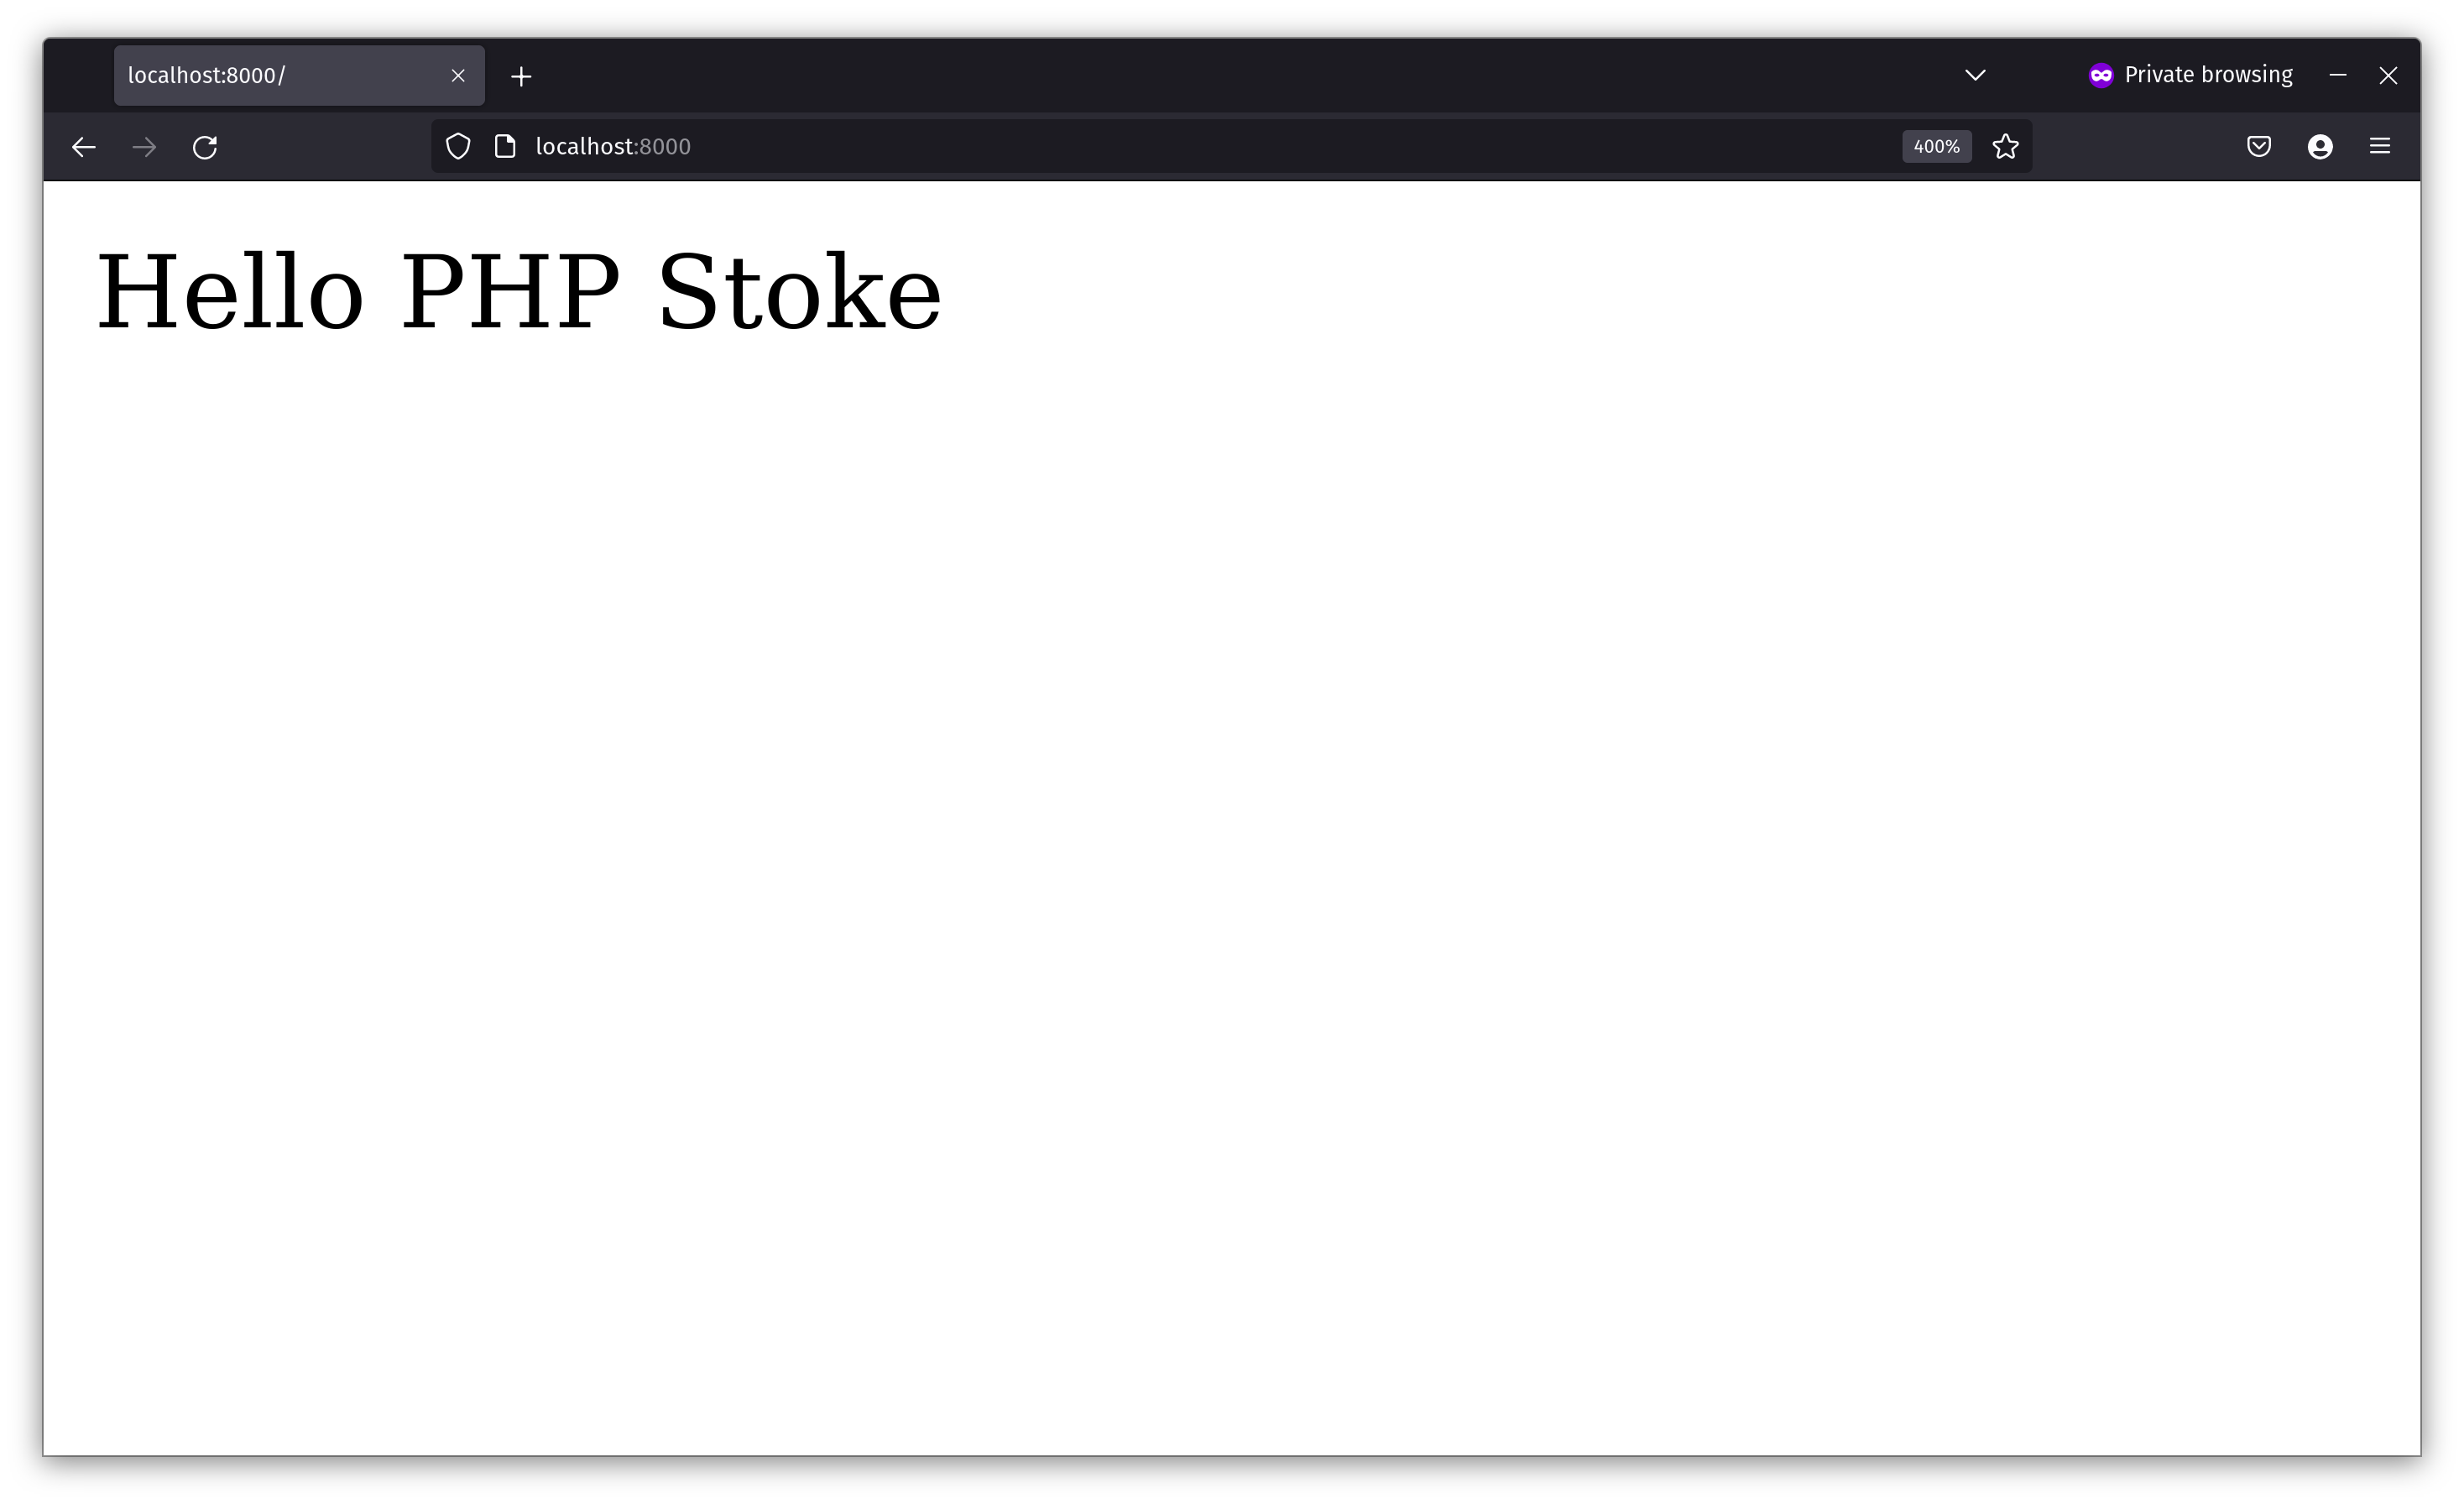Open the hamburger application menu
Viewport: 2464px width, 1504px height.
coord(2380,147)
